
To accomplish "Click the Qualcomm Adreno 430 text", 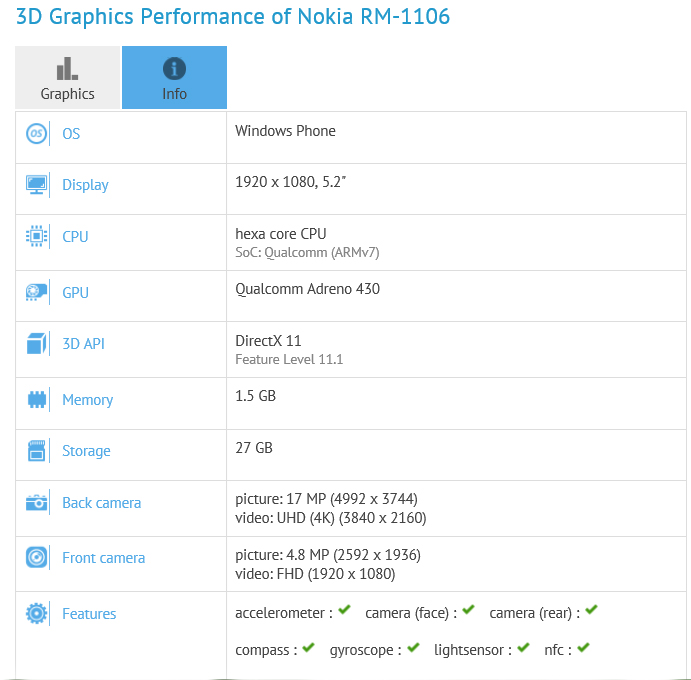I will 307,289.
